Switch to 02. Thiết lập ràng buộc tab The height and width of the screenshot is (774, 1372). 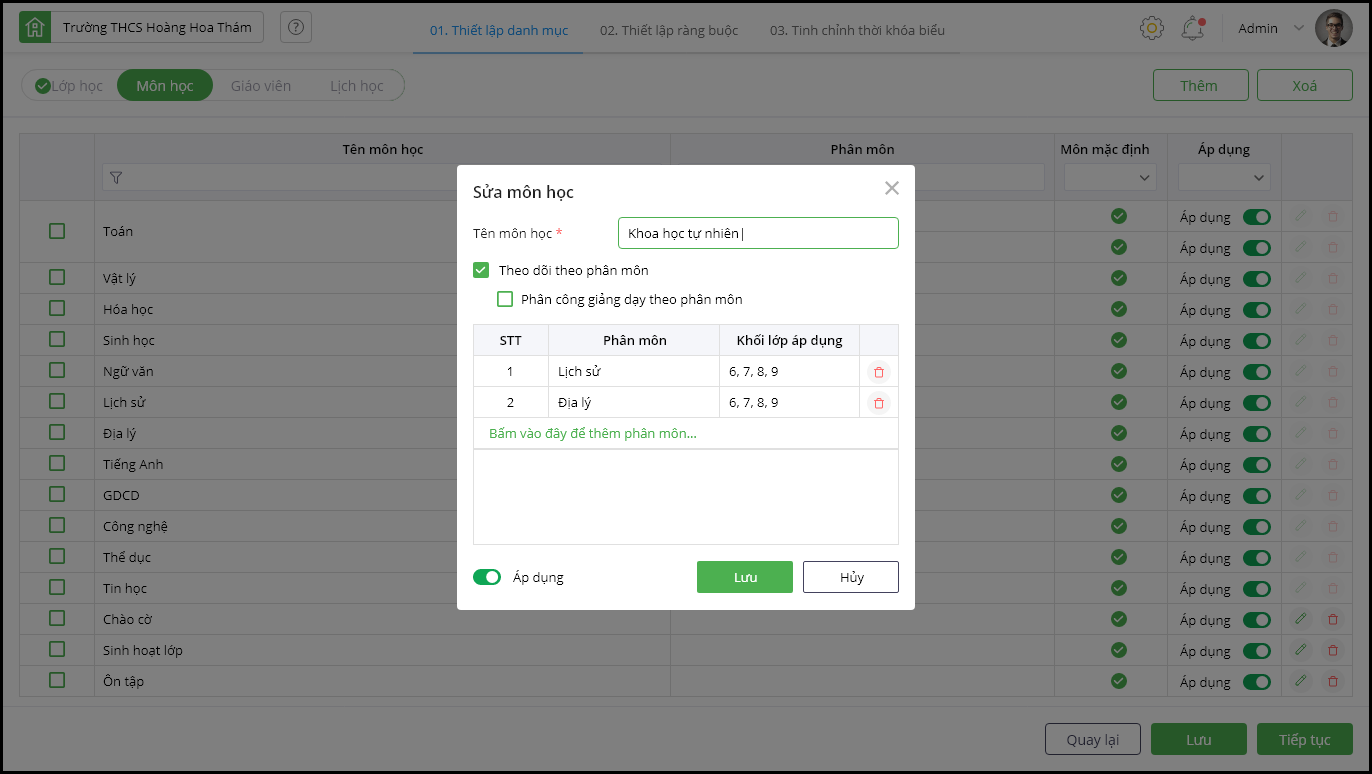[669, 30]
